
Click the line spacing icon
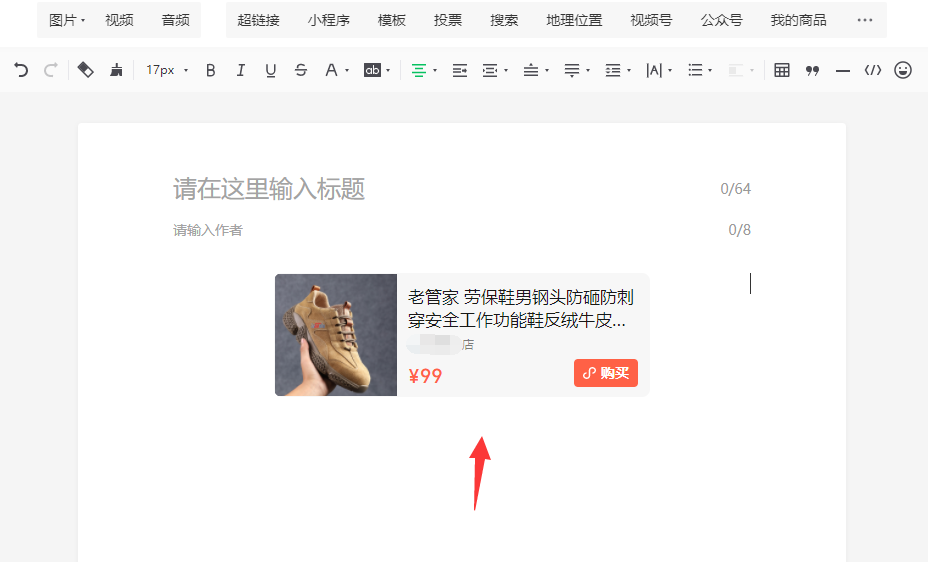(x=613, y=70)
